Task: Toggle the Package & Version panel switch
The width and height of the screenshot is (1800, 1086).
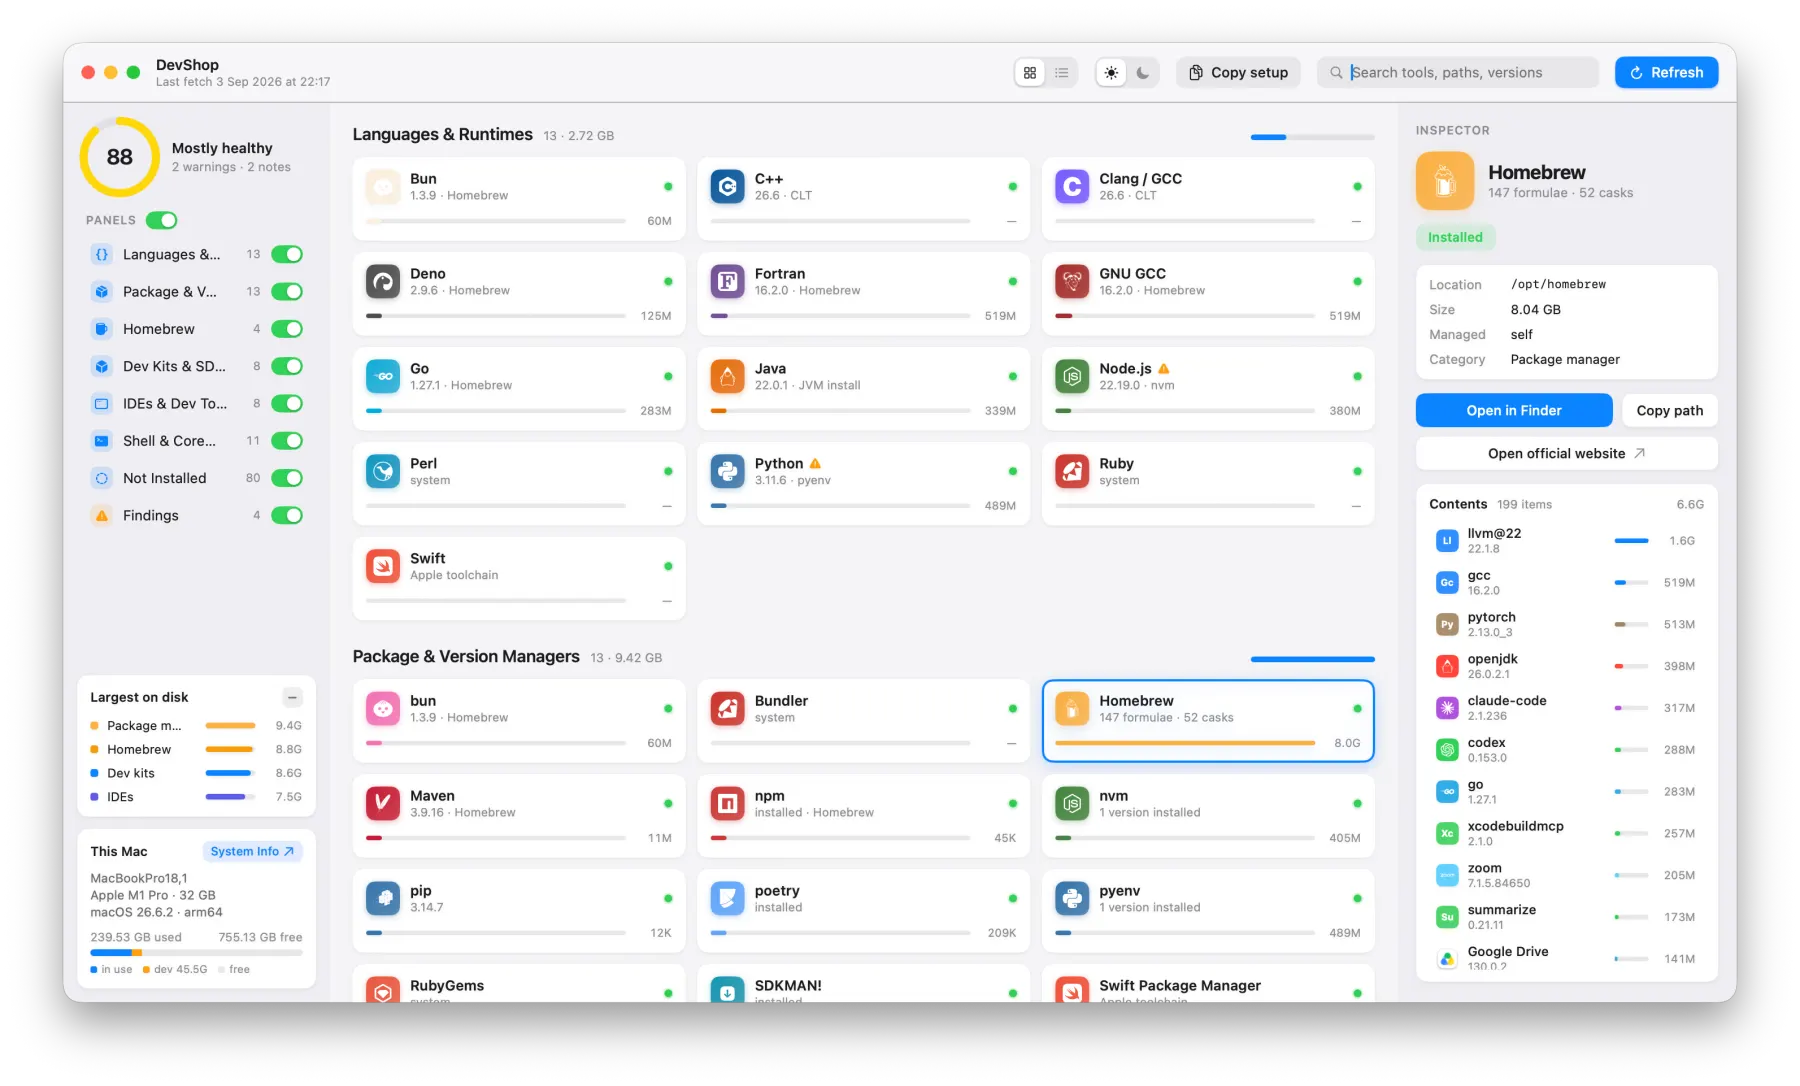Action: (287, 292)
